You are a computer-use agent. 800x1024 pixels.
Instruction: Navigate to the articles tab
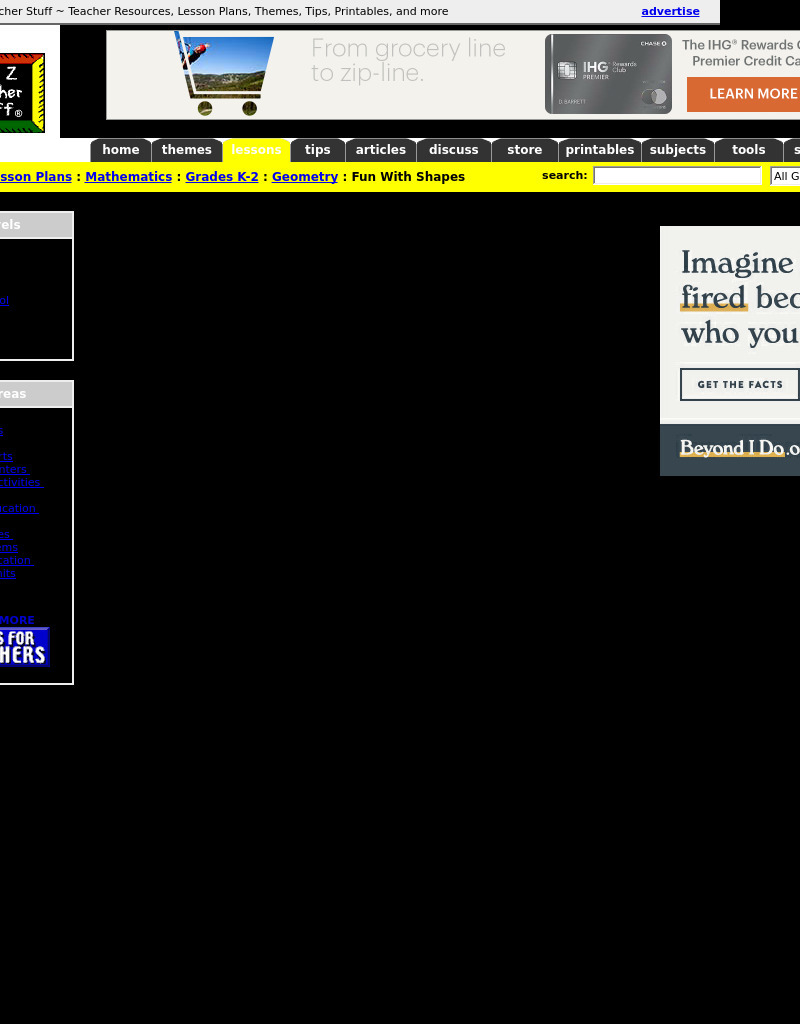pos(381,150)
